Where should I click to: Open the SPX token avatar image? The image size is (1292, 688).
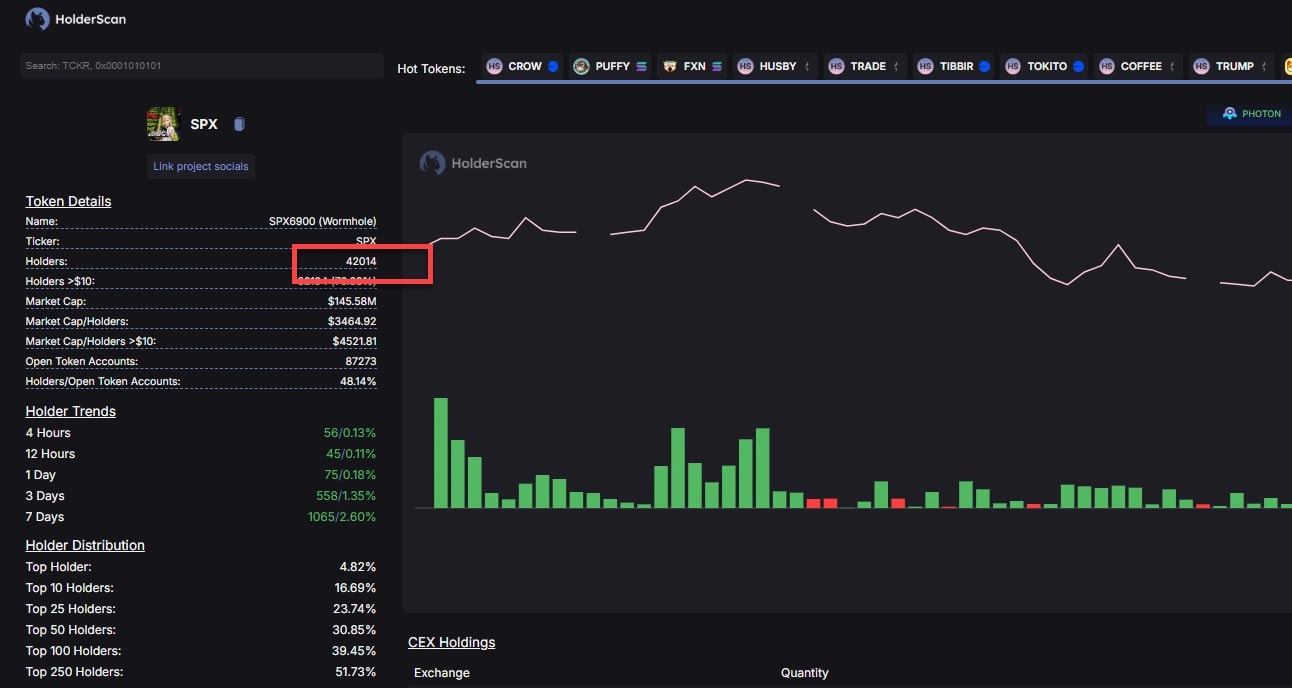(163, 124)
